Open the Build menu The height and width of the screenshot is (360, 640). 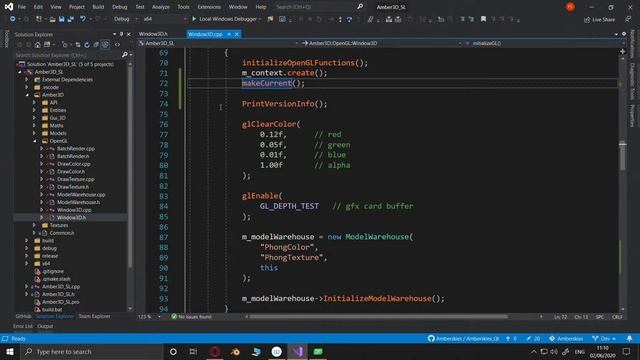click(98, 7)
